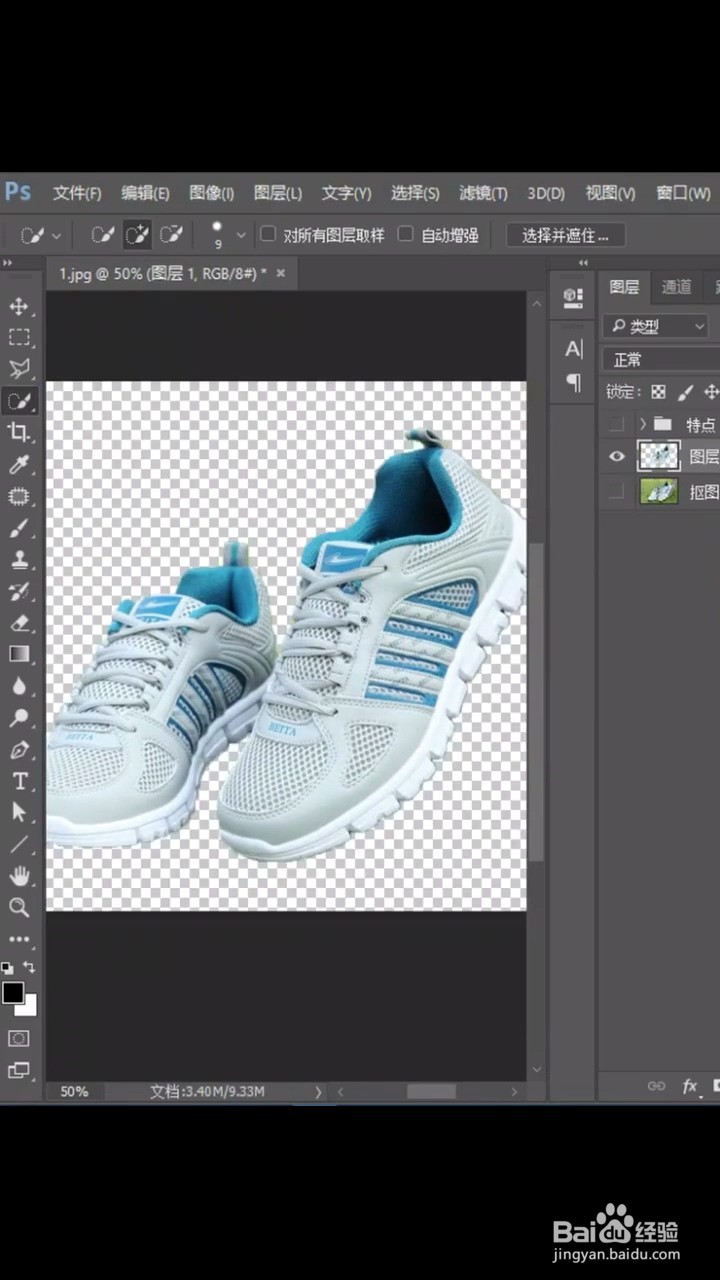
Task: Select the Clone Stamp tool
Action: pos(19,560)
